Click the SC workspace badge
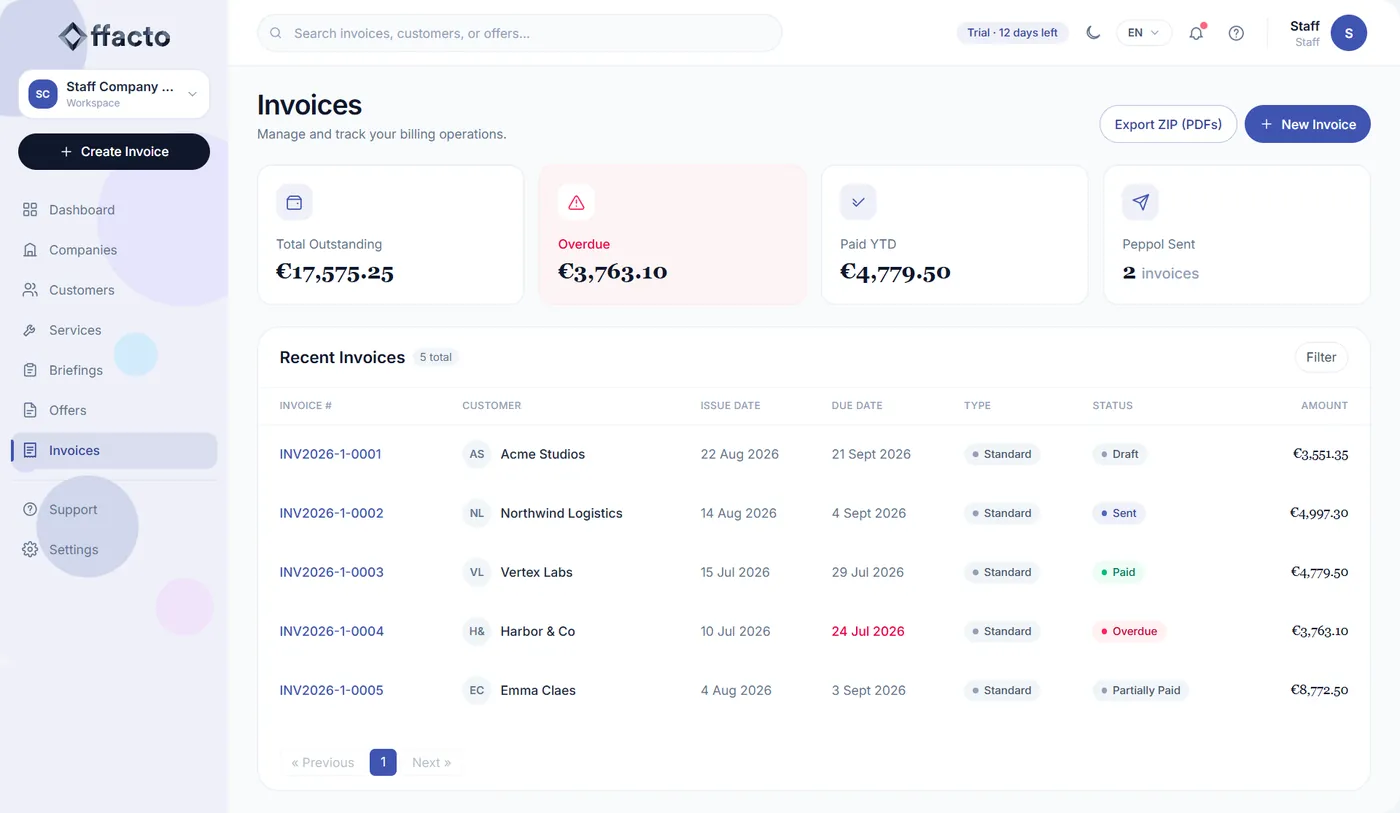1400x813 pixels. click(43, 94)
